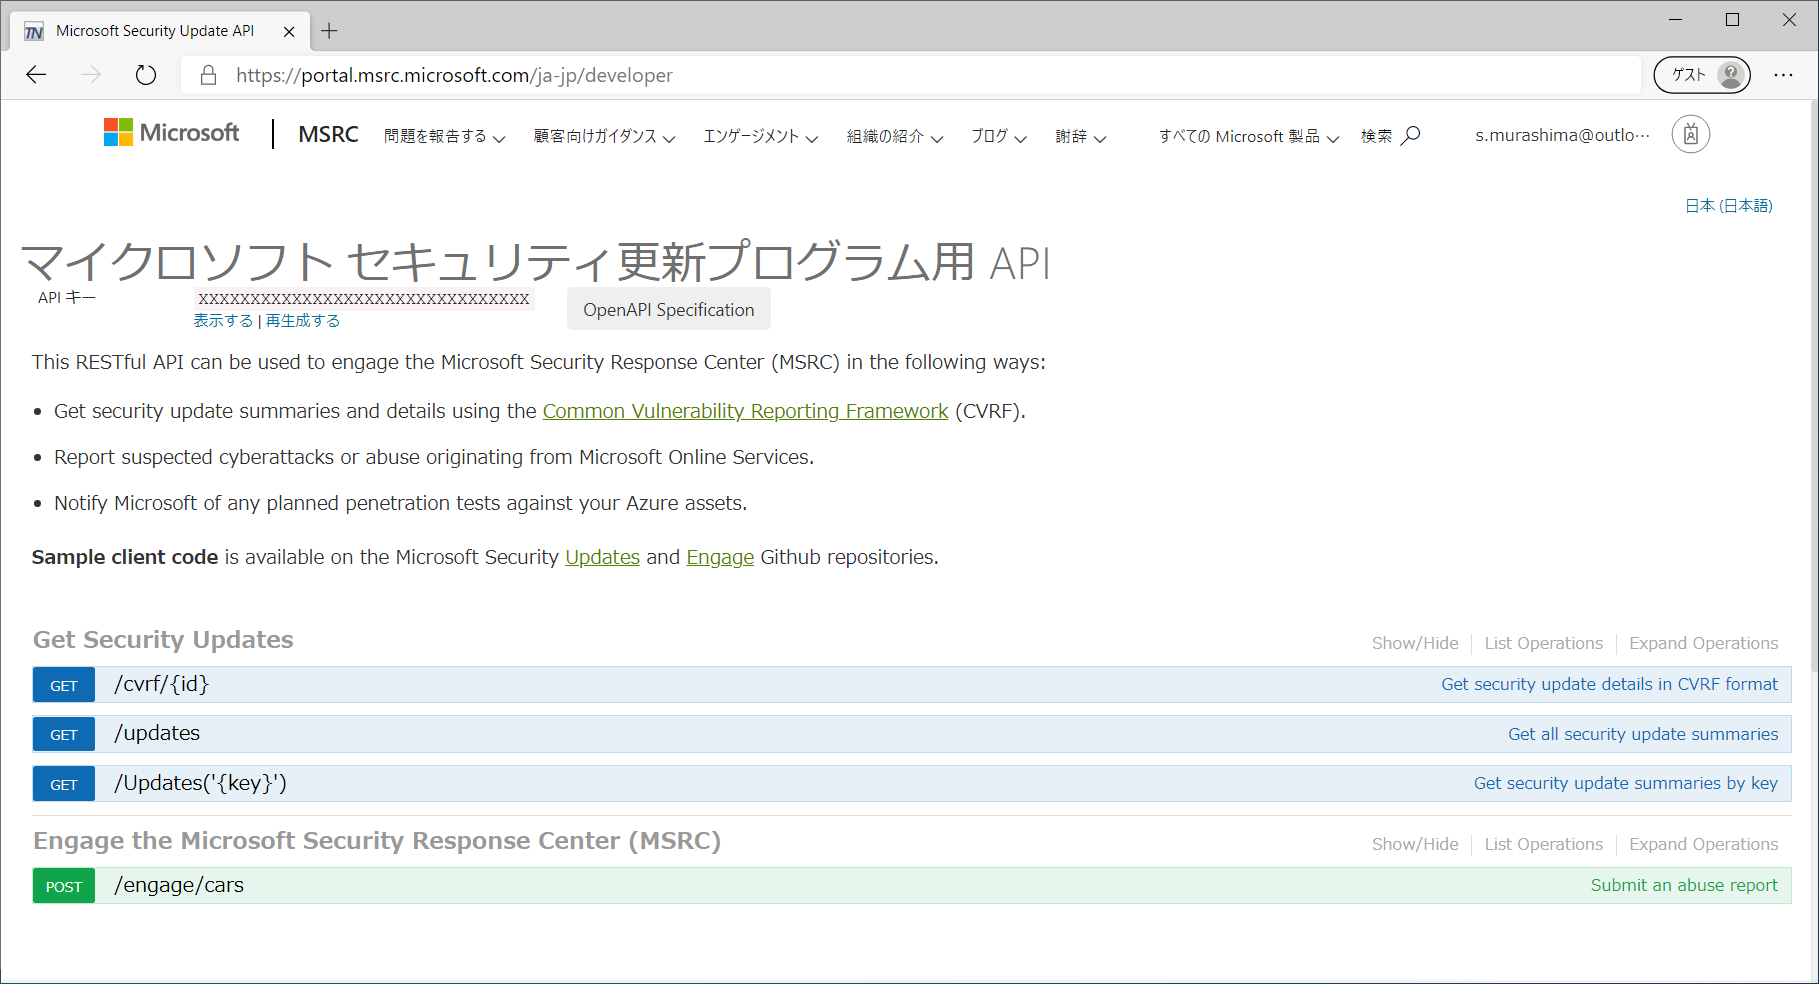Viewport: 1819px width, 984px height.
Task: Click the GET badge for /updates
Action: (64, 734)
